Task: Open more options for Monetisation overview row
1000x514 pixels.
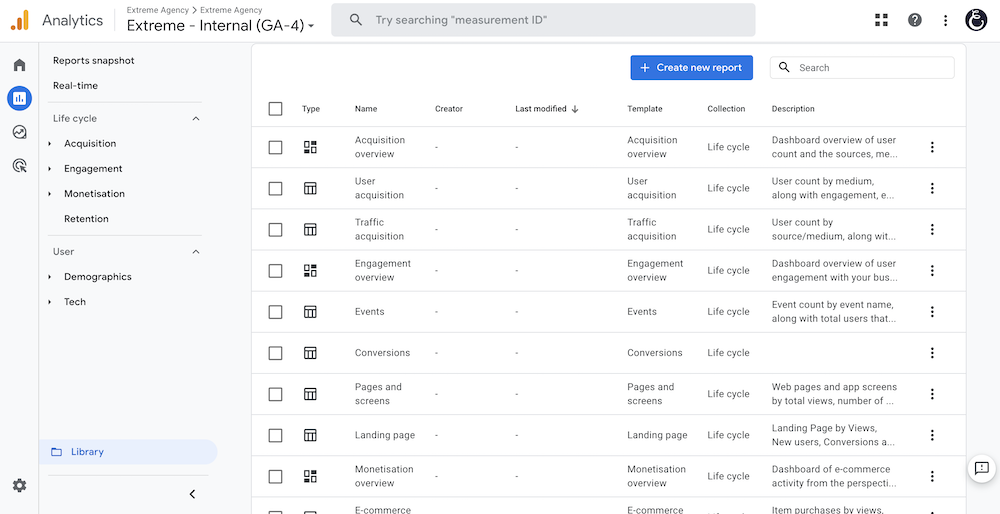Action: point(932,476)
